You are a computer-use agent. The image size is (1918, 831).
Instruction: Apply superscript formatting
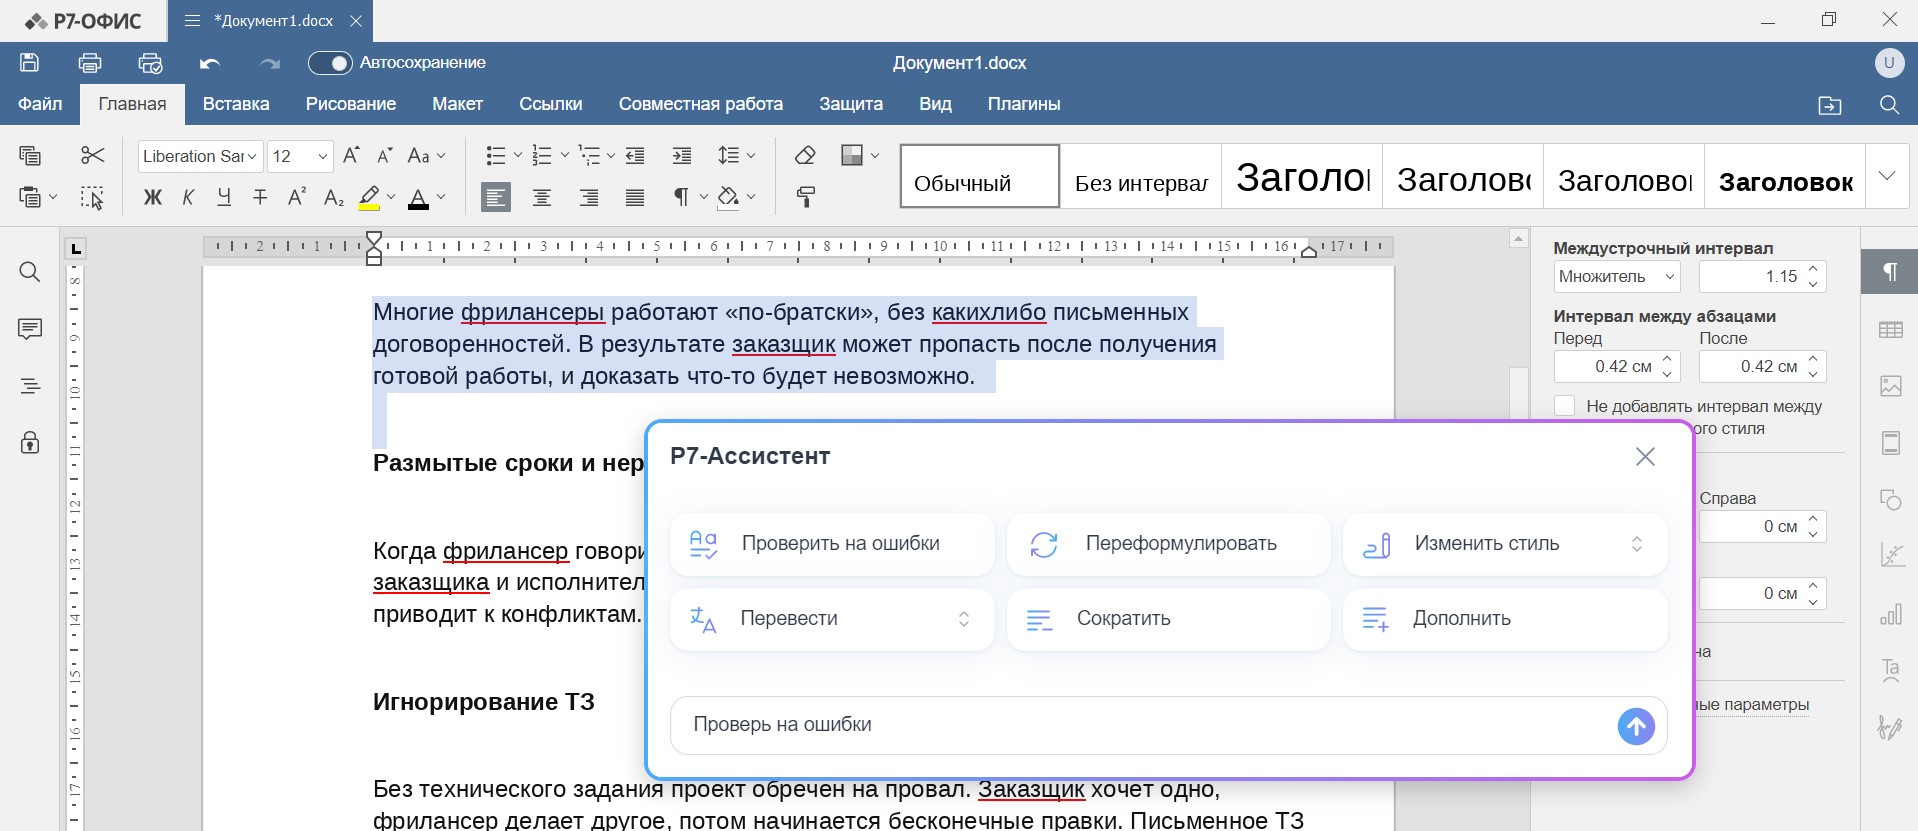(x=297, y=197)
